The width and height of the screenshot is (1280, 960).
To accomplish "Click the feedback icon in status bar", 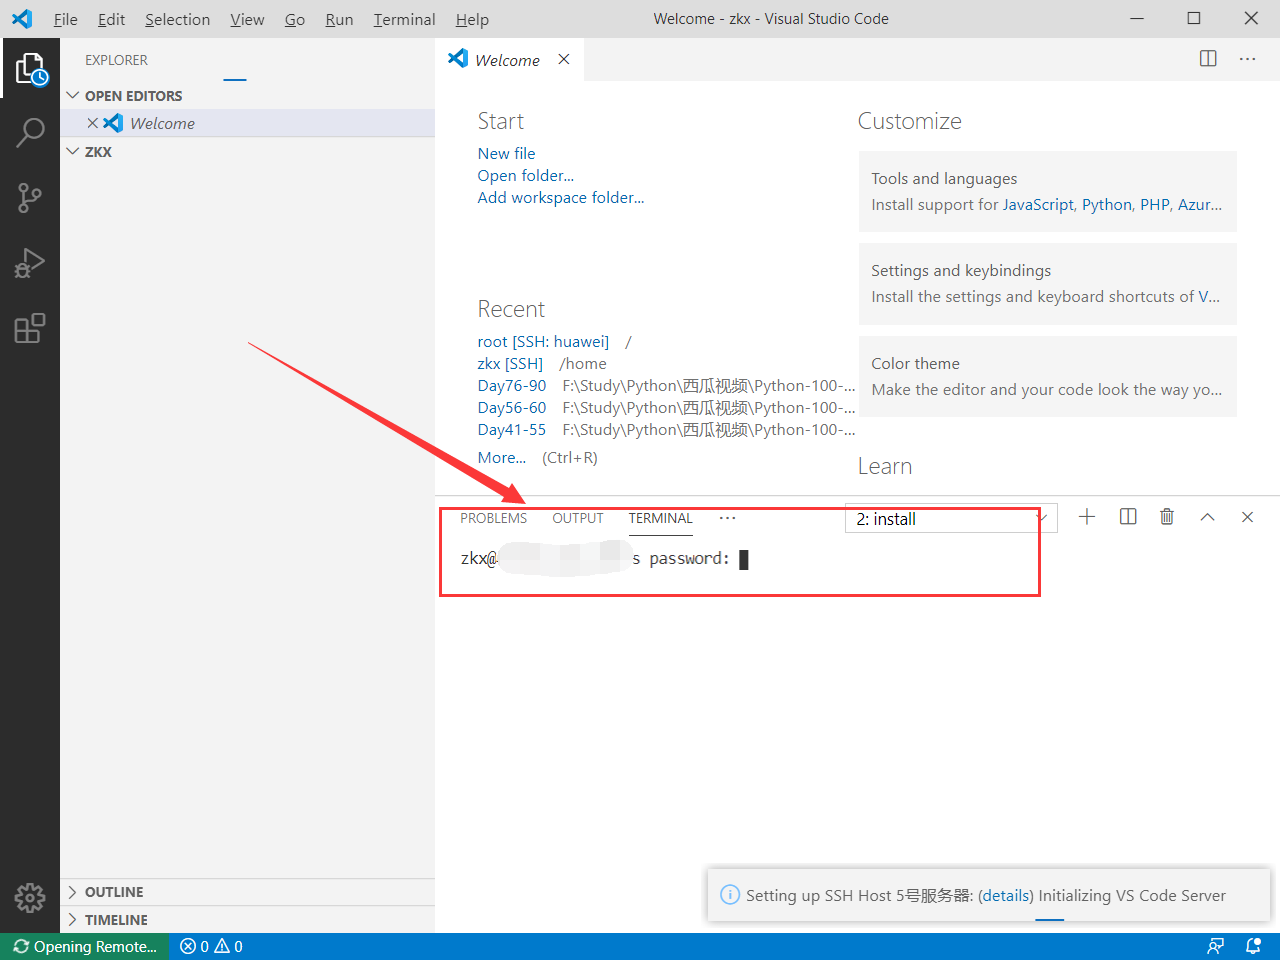I will [x=1215, y=946].
